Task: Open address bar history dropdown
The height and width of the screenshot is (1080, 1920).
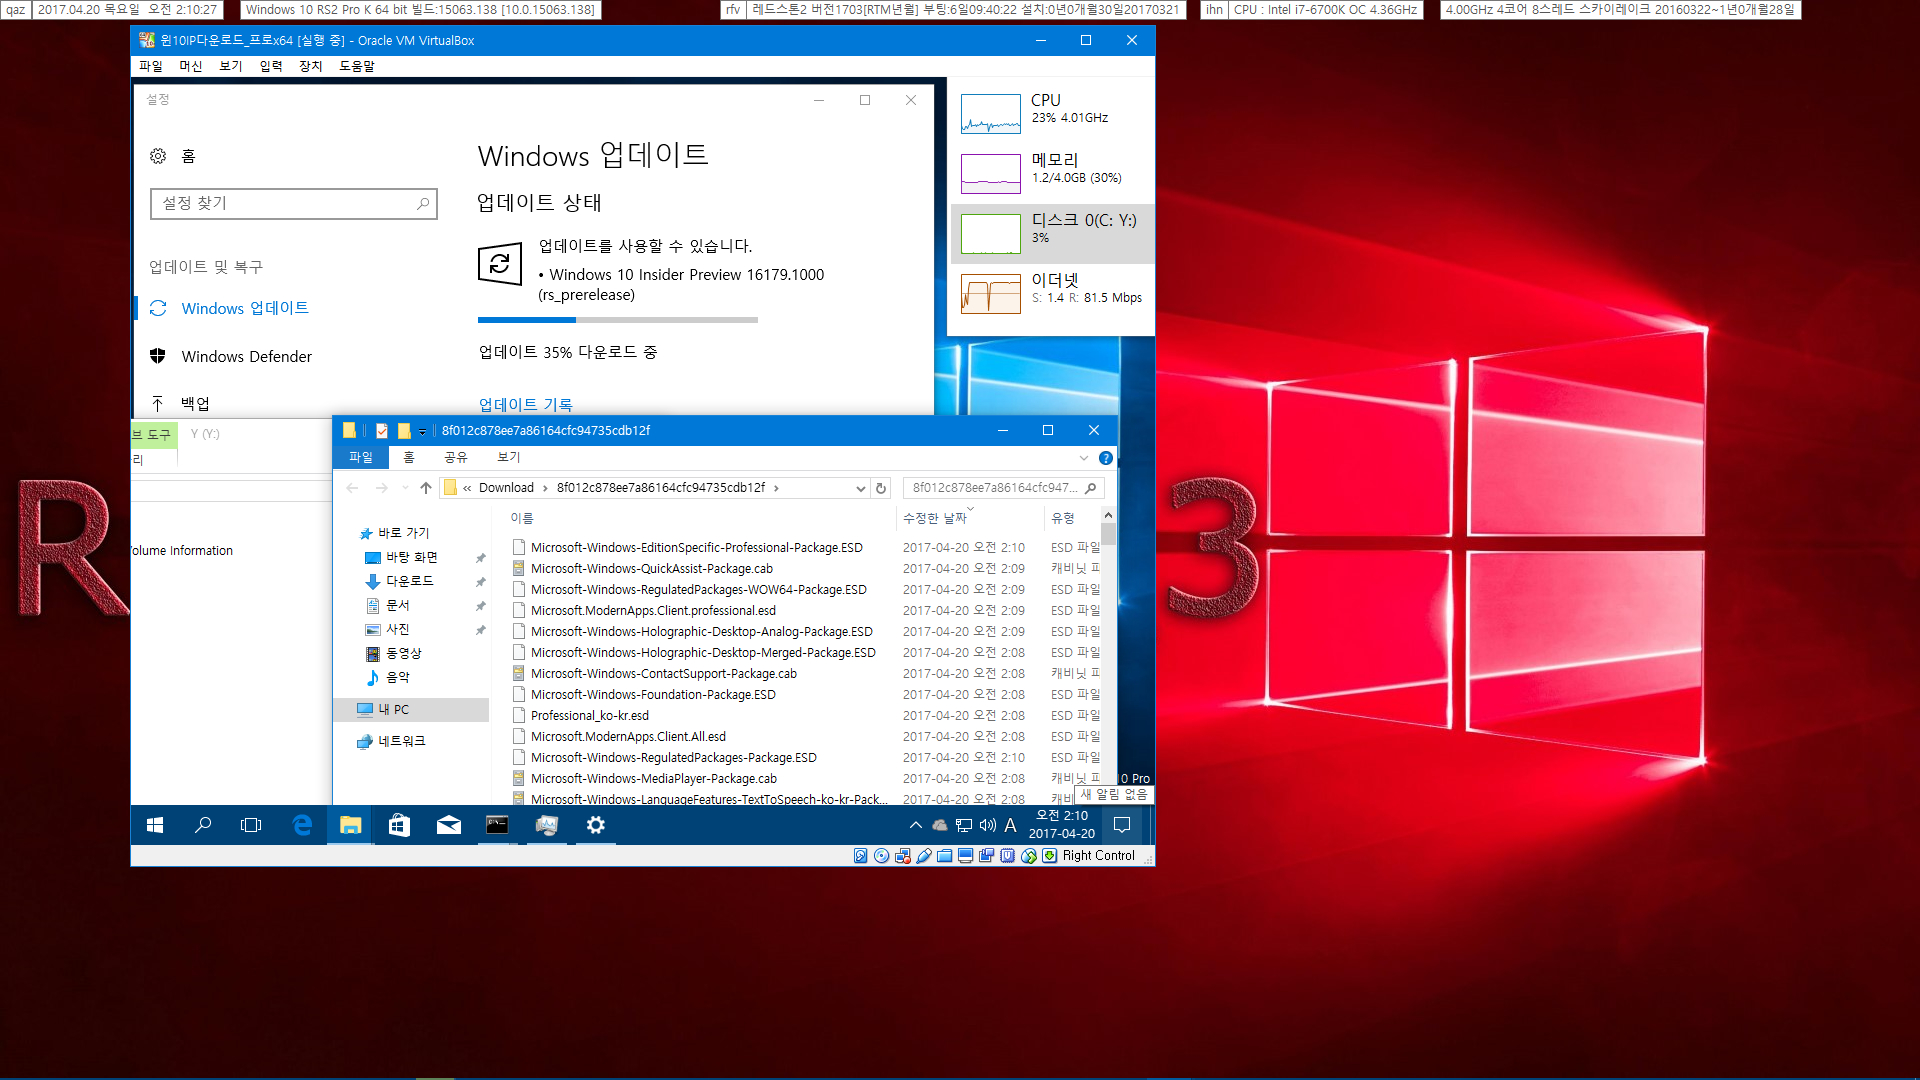Action: 860,488
